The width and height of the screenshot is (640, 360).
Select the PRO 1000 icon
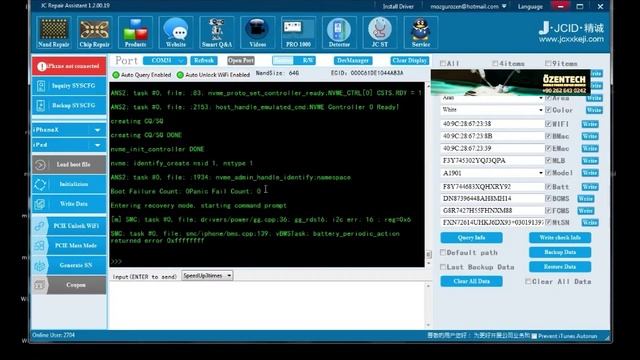click(x=298, y=33)
